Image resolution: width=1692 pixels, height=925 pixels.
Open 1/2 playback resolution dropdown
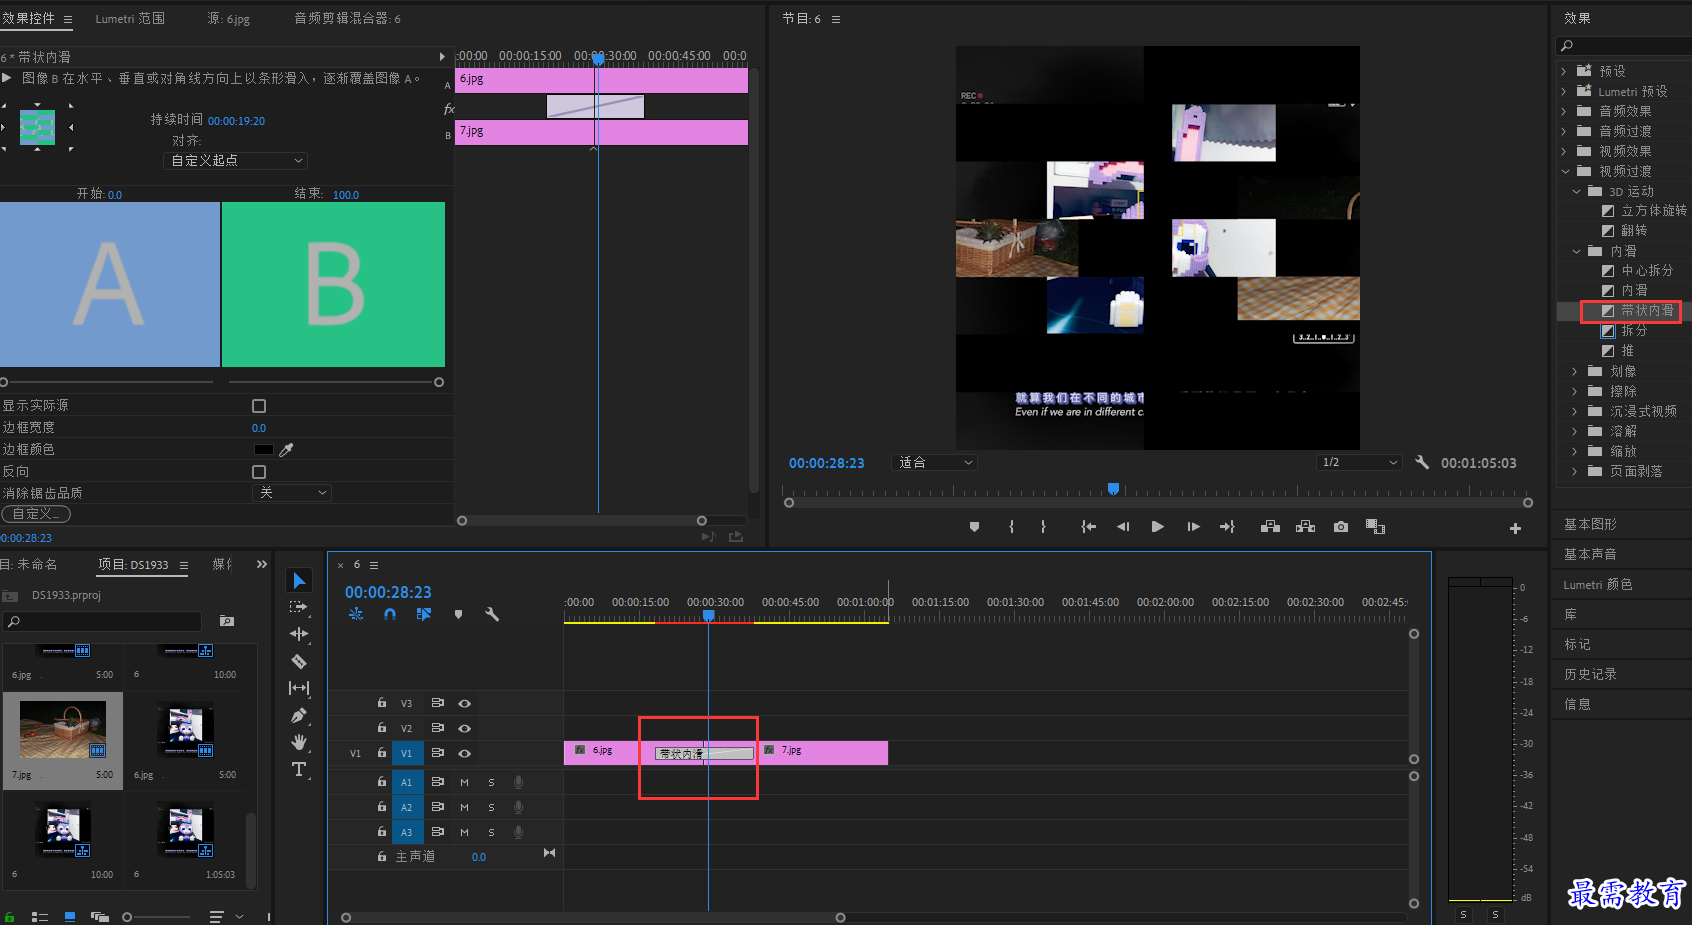1359,462
